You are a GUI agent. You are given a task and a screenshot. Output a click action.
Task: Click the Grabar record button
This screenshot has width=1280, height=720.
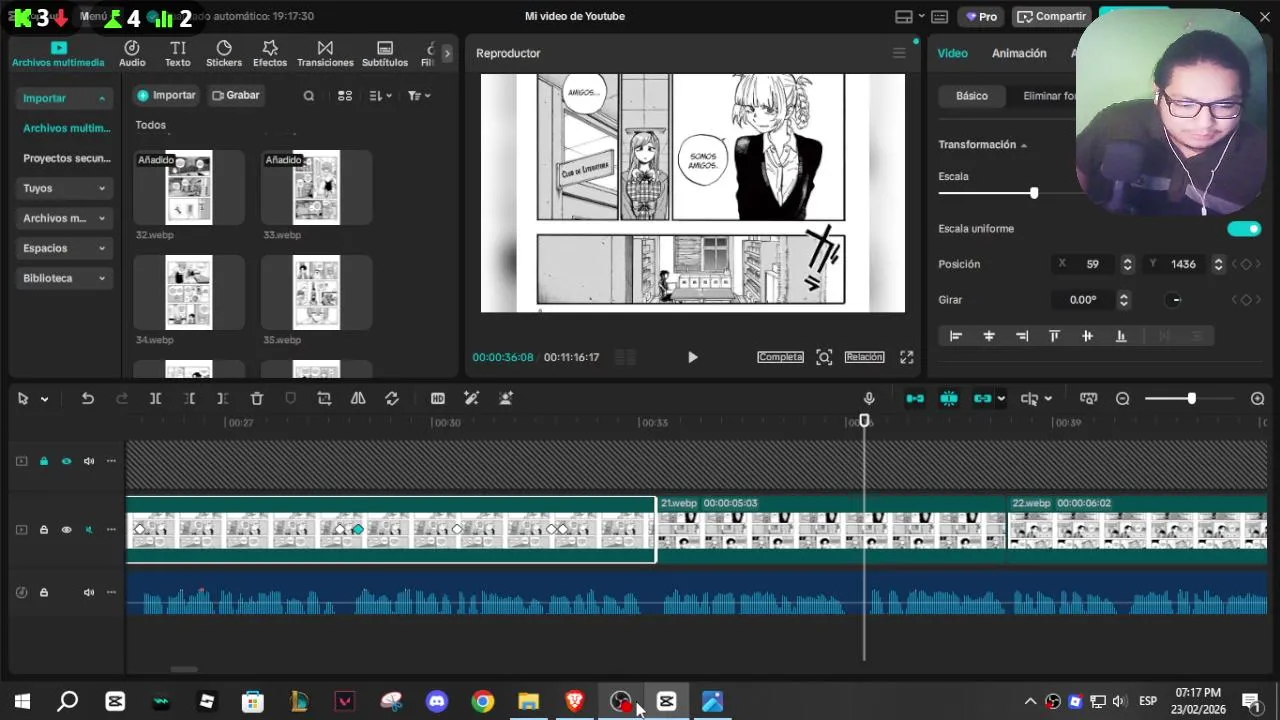(236, 96)
